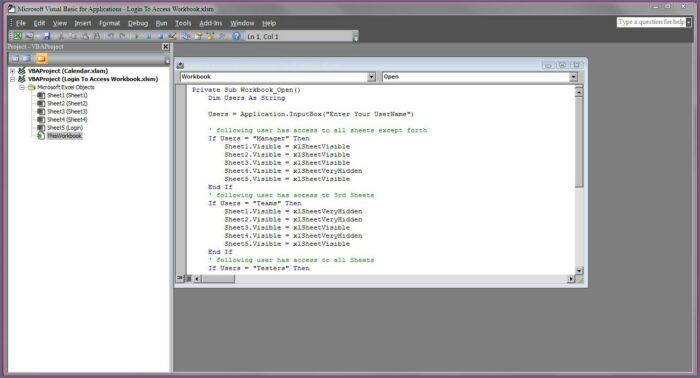This screenshot has width=700, height=378.
Task: Click the Type a question for help box
Action: tap(651, 22)
